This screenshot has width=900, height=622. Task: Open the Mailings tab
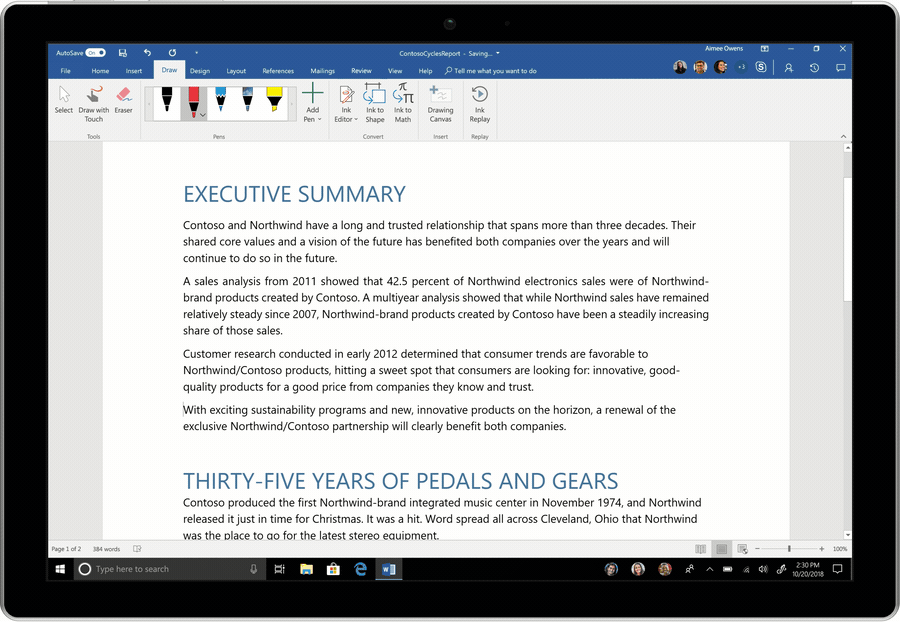322,71
